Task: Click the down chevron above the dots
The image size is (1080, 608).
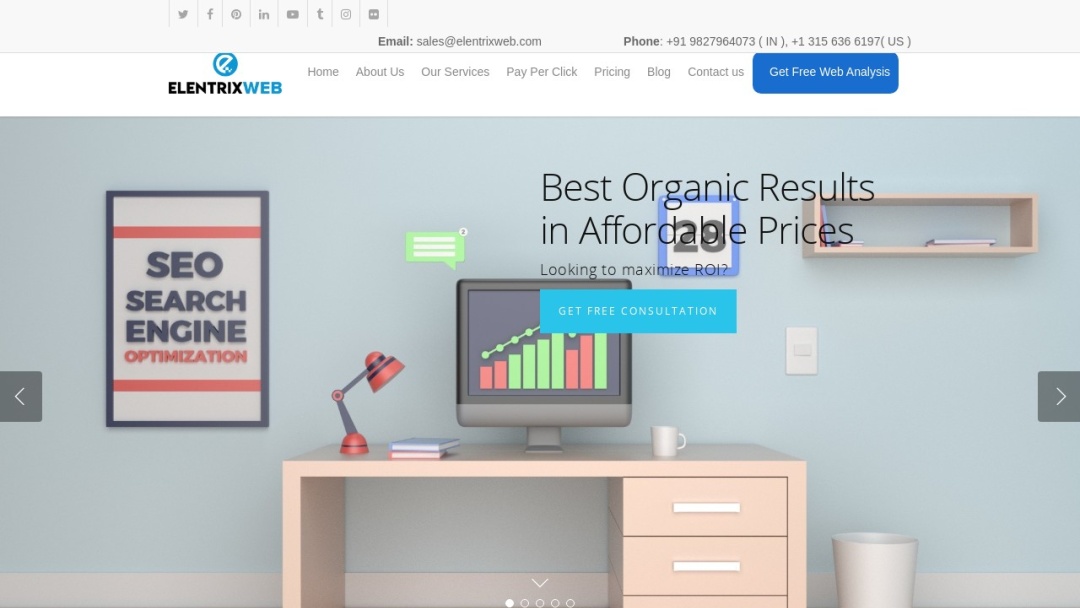Action: click(540, 582)
